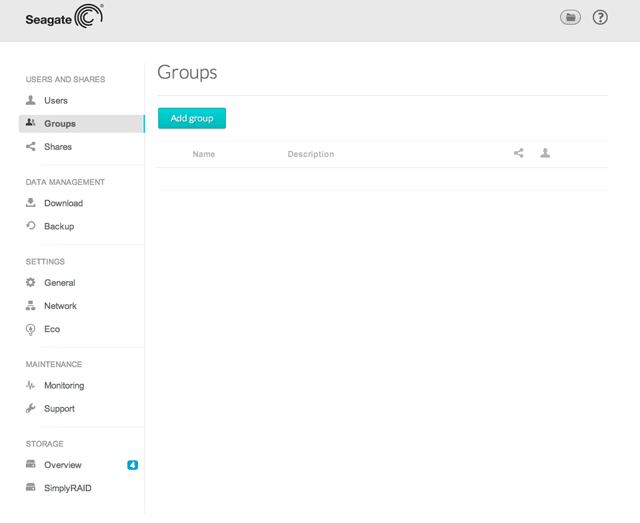Click the users column header icon
The width and height of the screenshot is (640, 523).
545,154
